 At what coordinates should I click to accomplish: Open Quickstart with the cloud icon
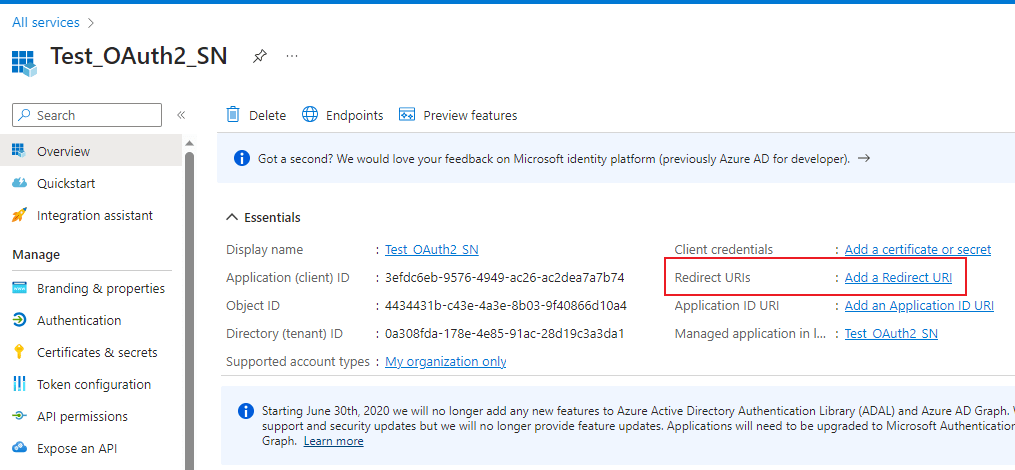pyautogui.click(x=19, y=183)
